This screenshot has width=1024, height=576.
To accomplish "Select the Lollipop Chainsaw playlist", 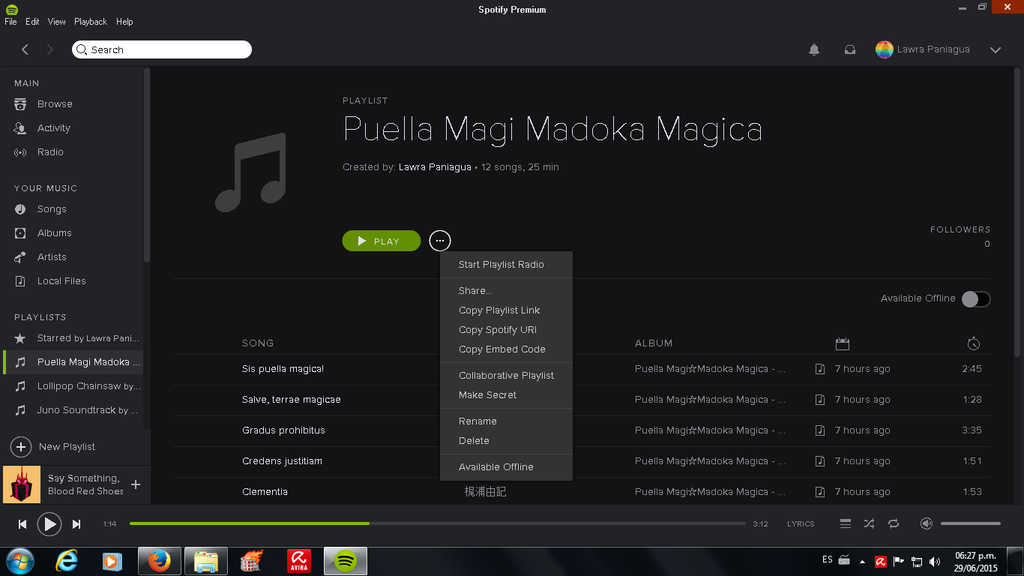I will point(73,386).
